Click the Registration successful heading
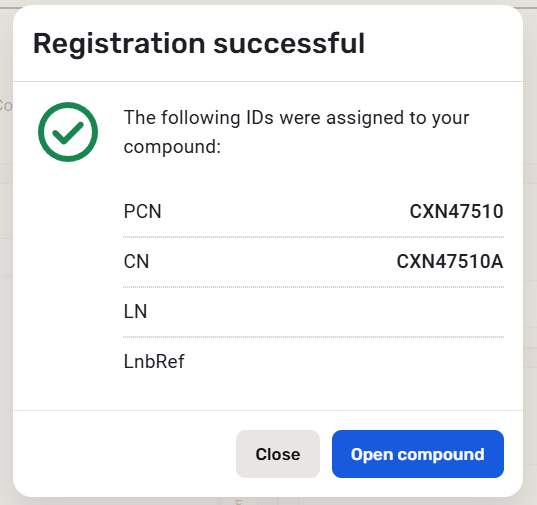Viewport: 537px width, 505px height. (199, 43)
